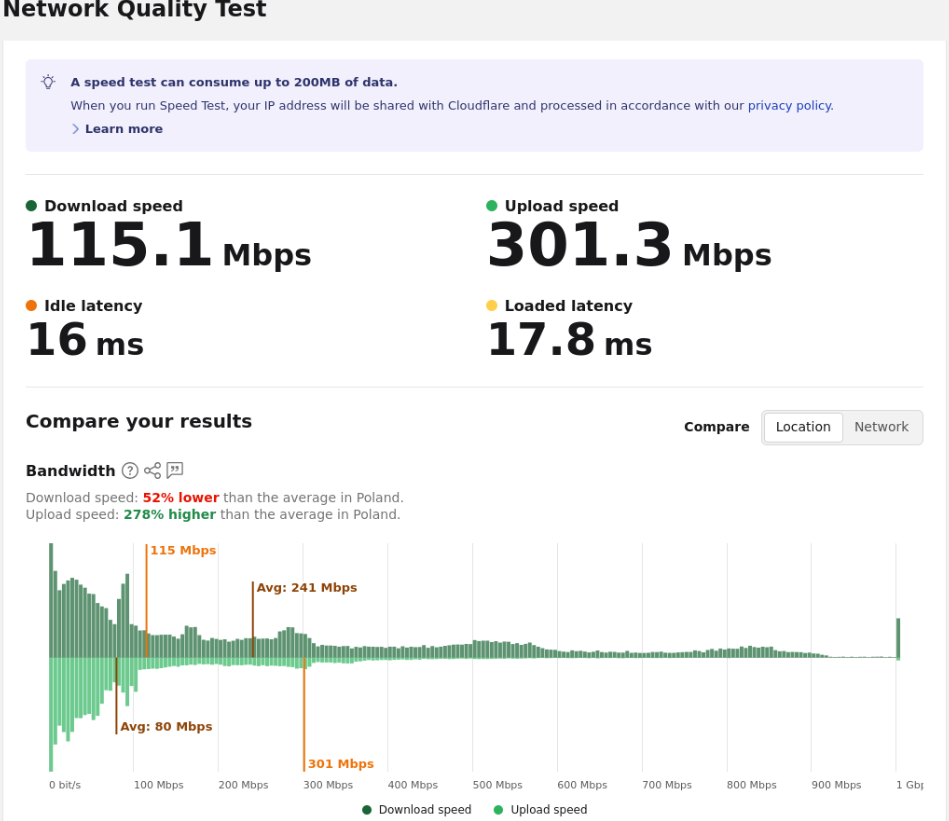949x821 pixels.
Task: Select the Location compare tab
Action: coord(803,427)
